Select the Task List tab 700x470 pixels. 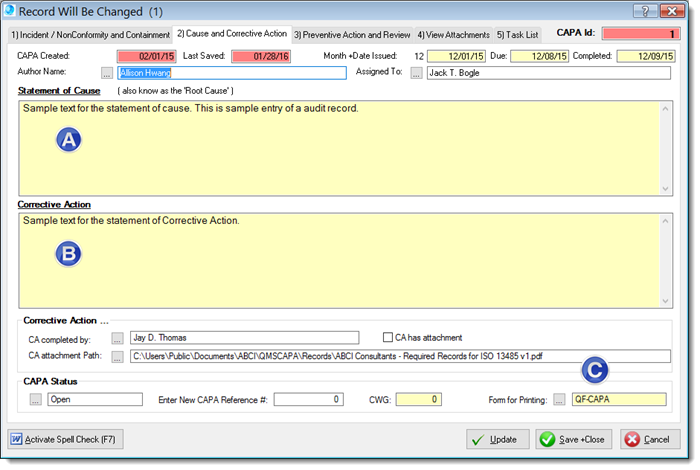[518, 34]
